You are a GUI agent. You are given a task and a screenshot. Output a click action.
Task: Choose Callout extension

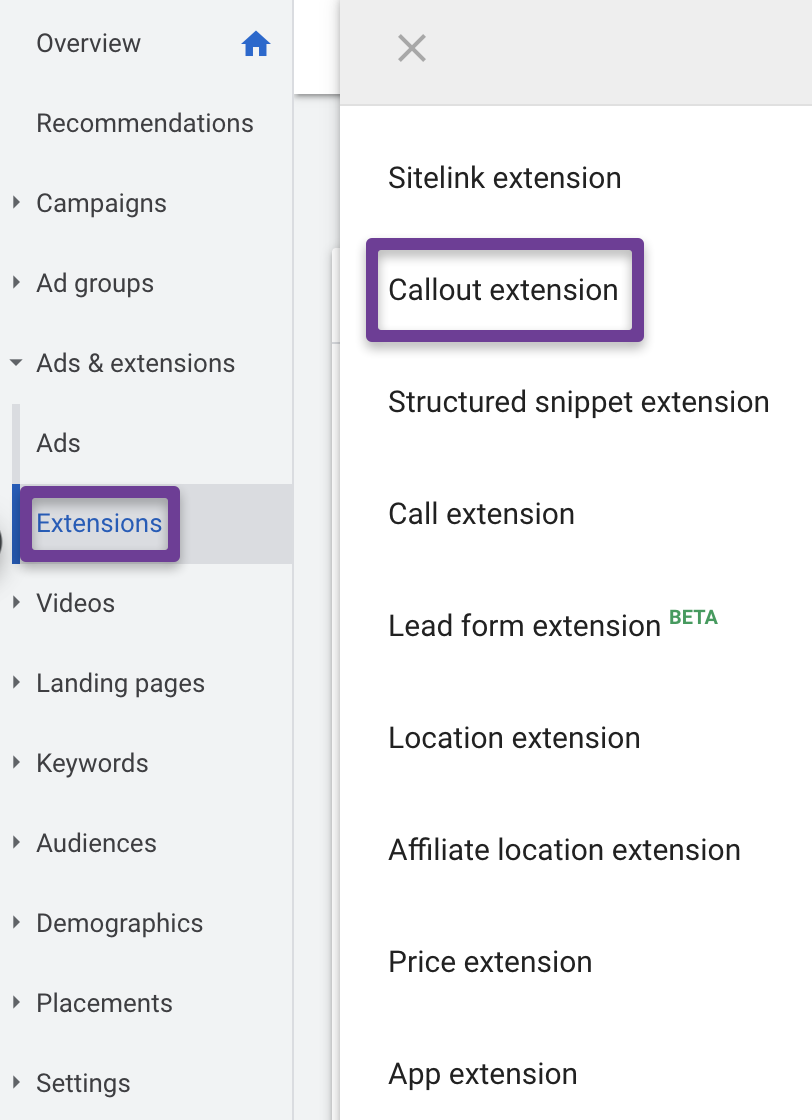(503, 290)
